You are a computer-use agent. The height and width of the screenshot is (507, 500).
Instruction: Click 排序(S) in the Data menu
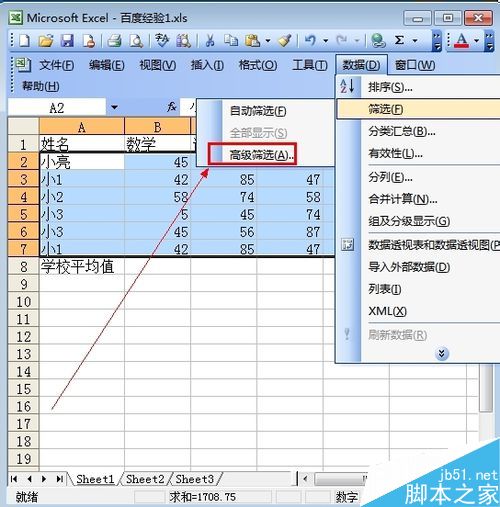coord(390,87)
